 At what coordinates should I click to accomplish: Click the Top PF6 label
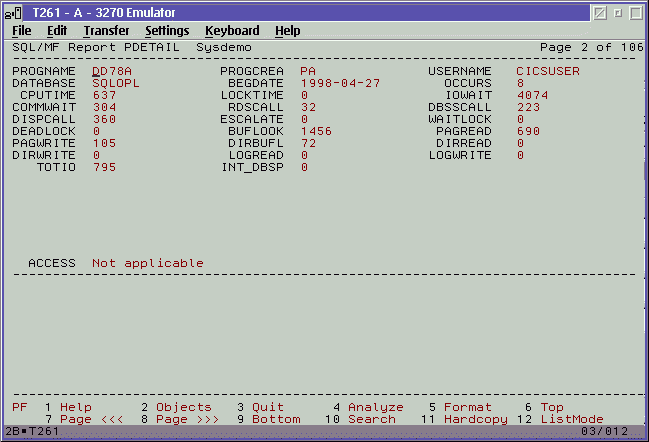point(552,407)
